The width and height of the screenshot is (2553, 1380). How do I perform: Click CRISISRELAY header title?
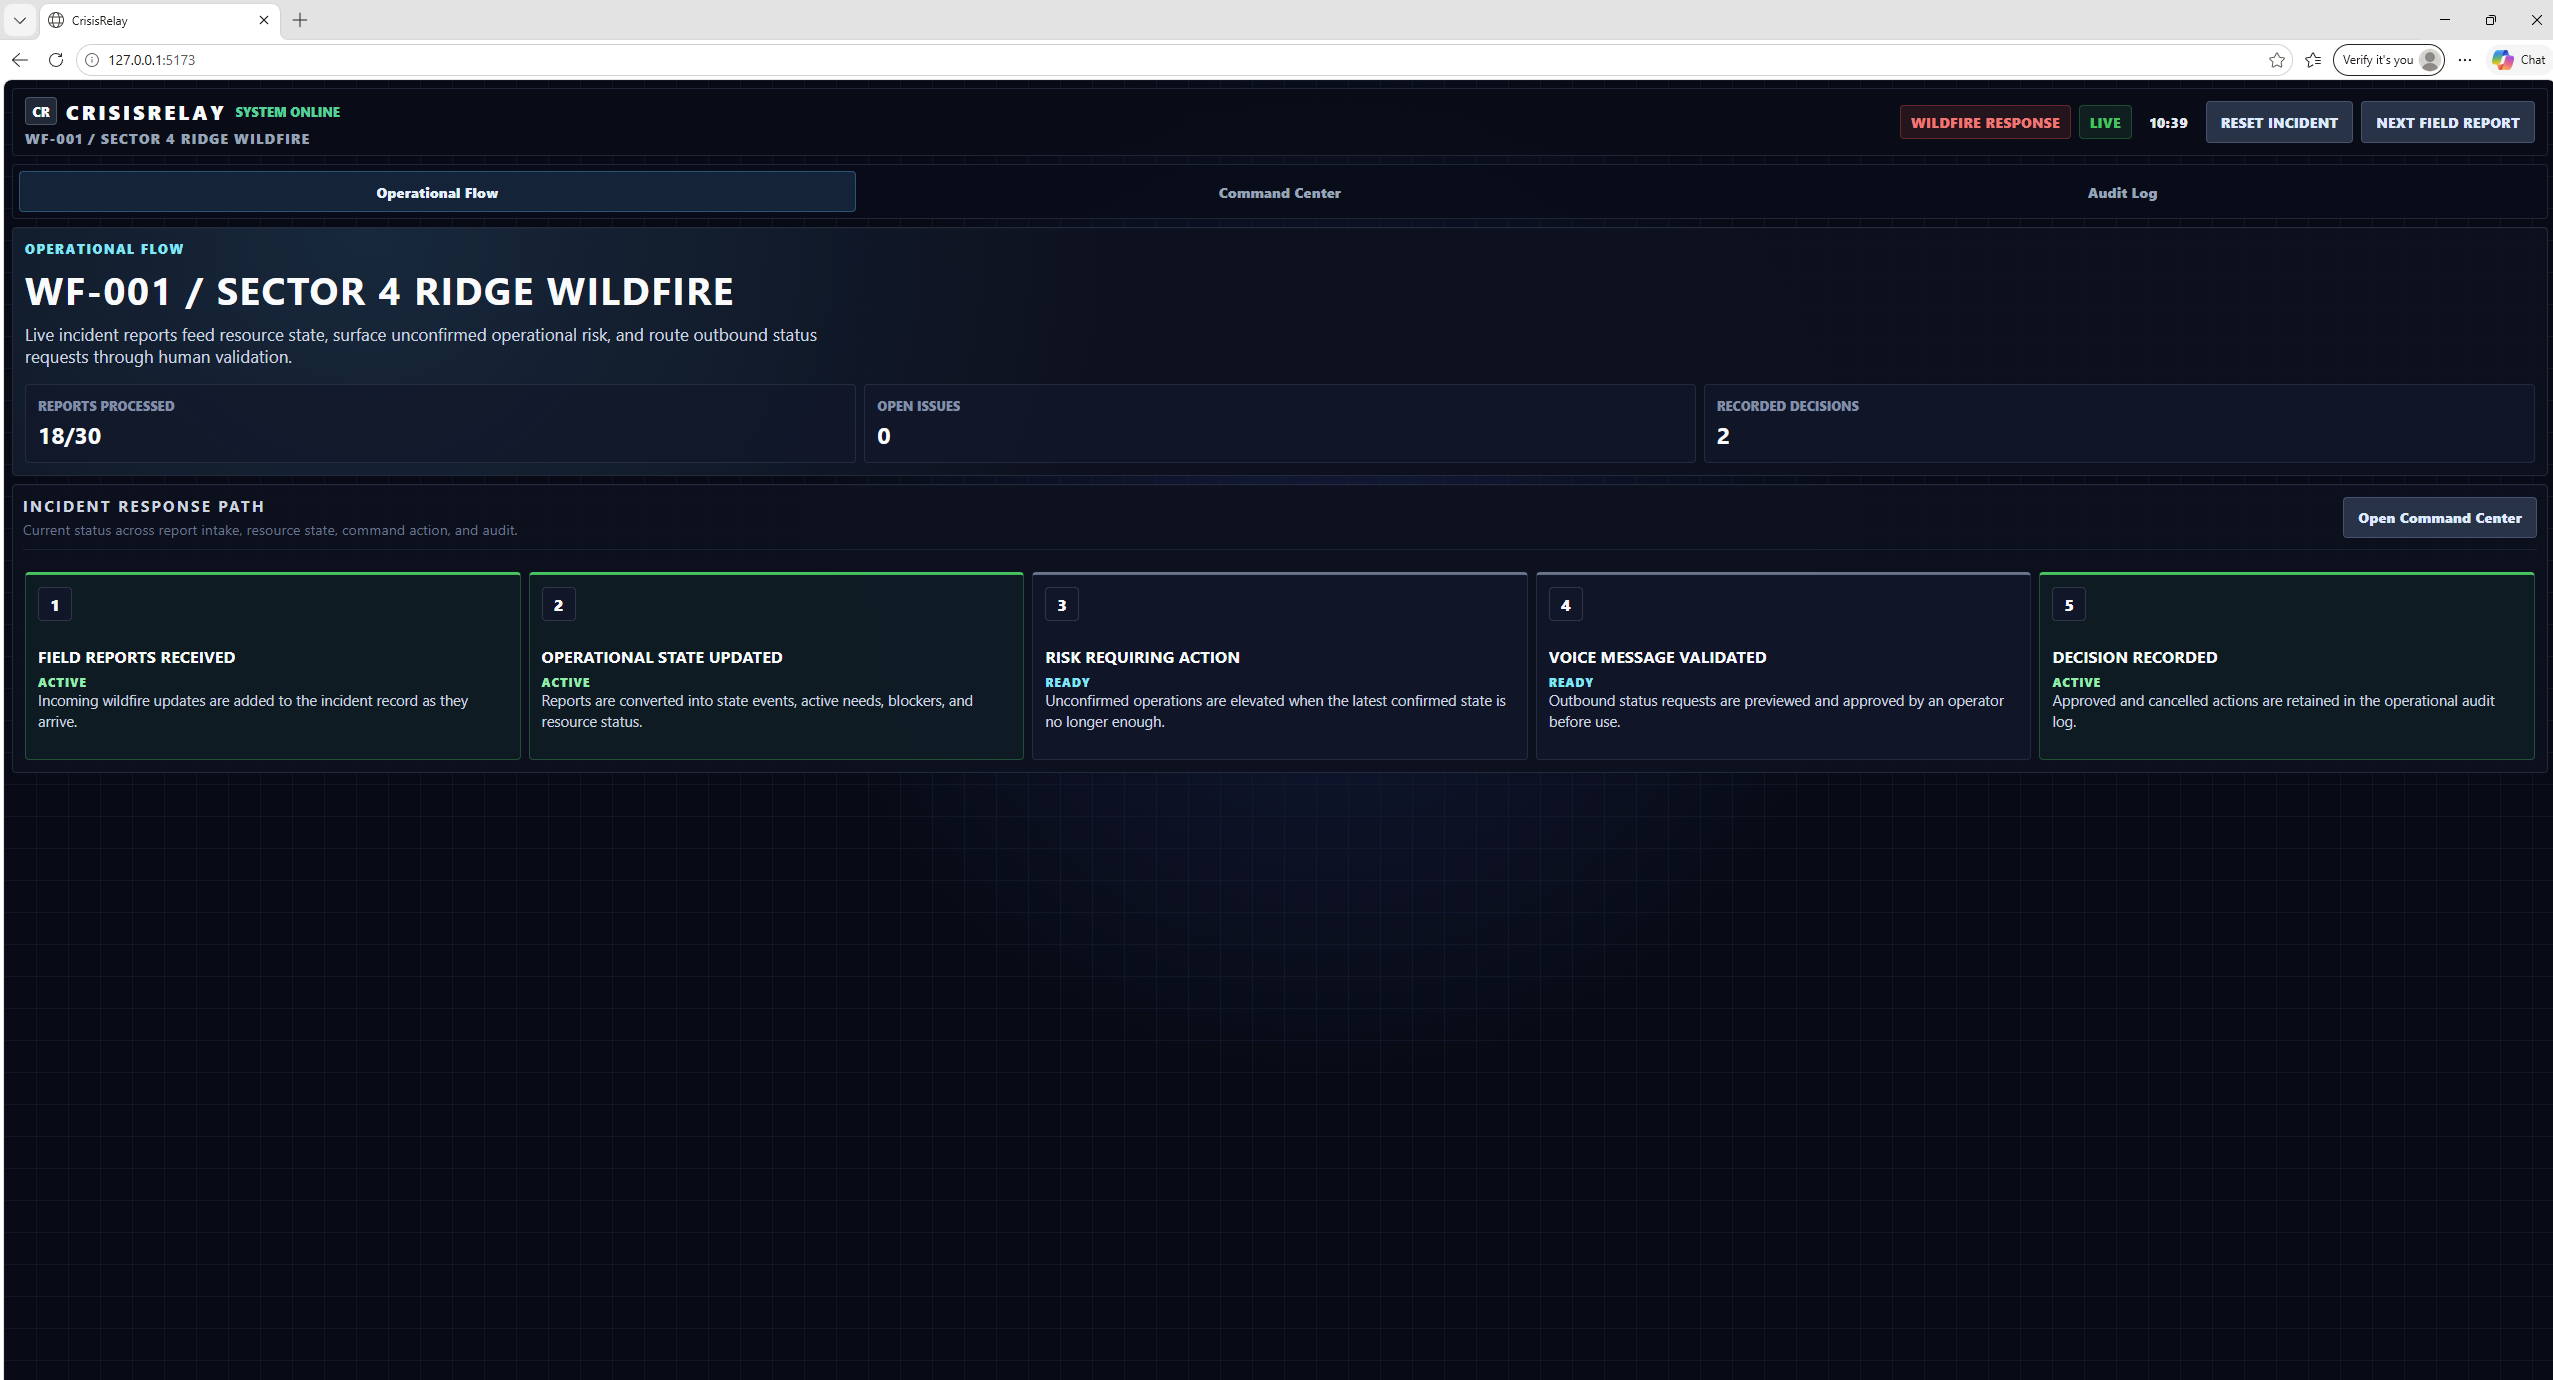[x=145, y=113]
